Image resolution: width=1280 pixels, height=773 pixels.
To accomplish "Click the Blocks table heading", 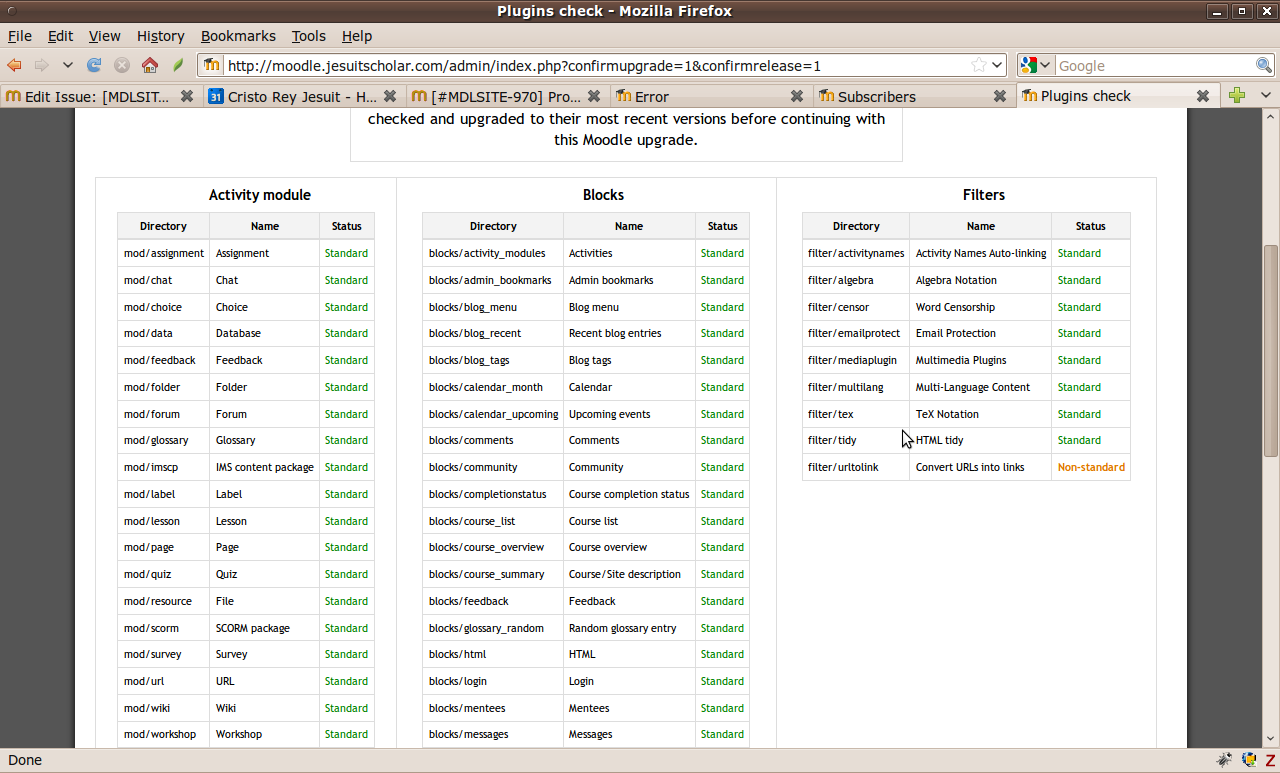I will click(603, 196).
